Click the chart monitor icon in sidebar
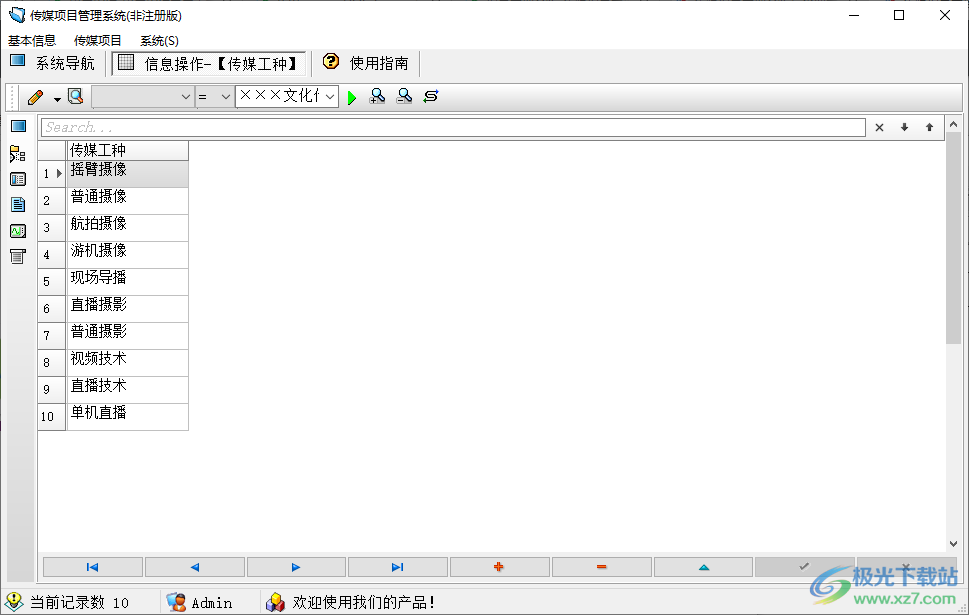The image size is (969, 615). (18, 231)
